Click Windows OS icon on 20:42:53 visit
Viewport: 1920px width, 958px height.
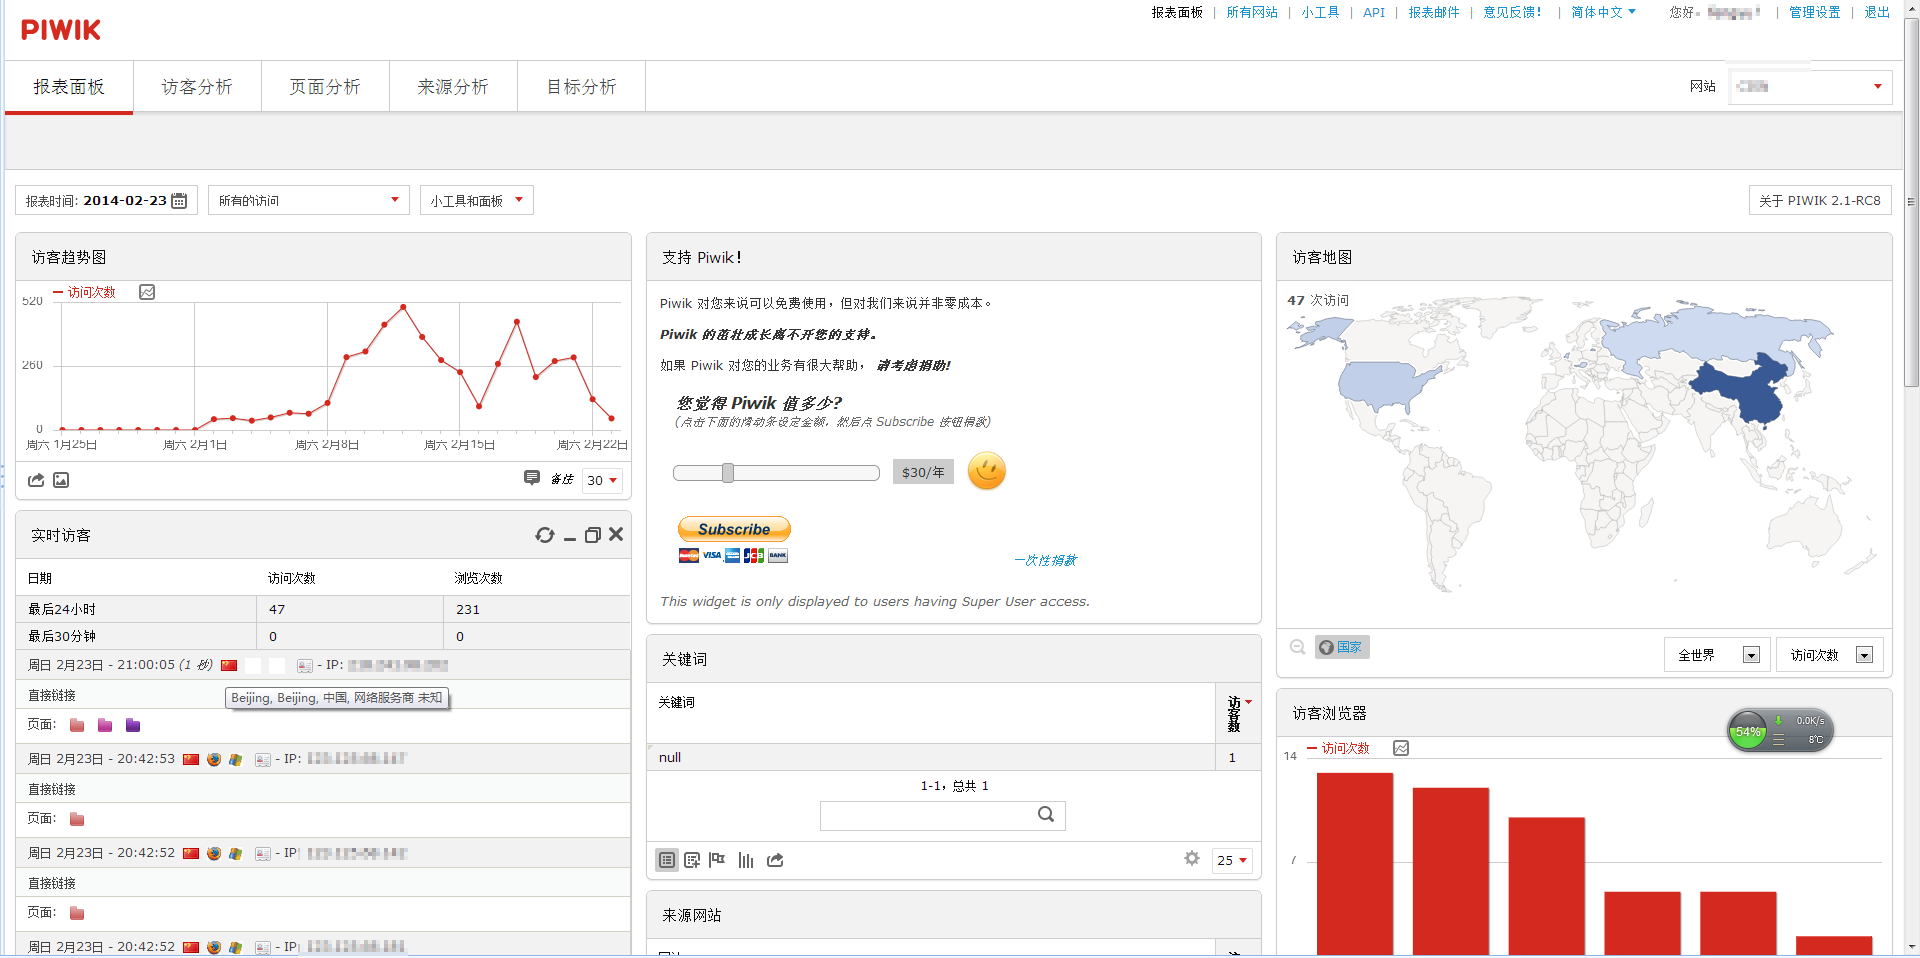[236, 759]
